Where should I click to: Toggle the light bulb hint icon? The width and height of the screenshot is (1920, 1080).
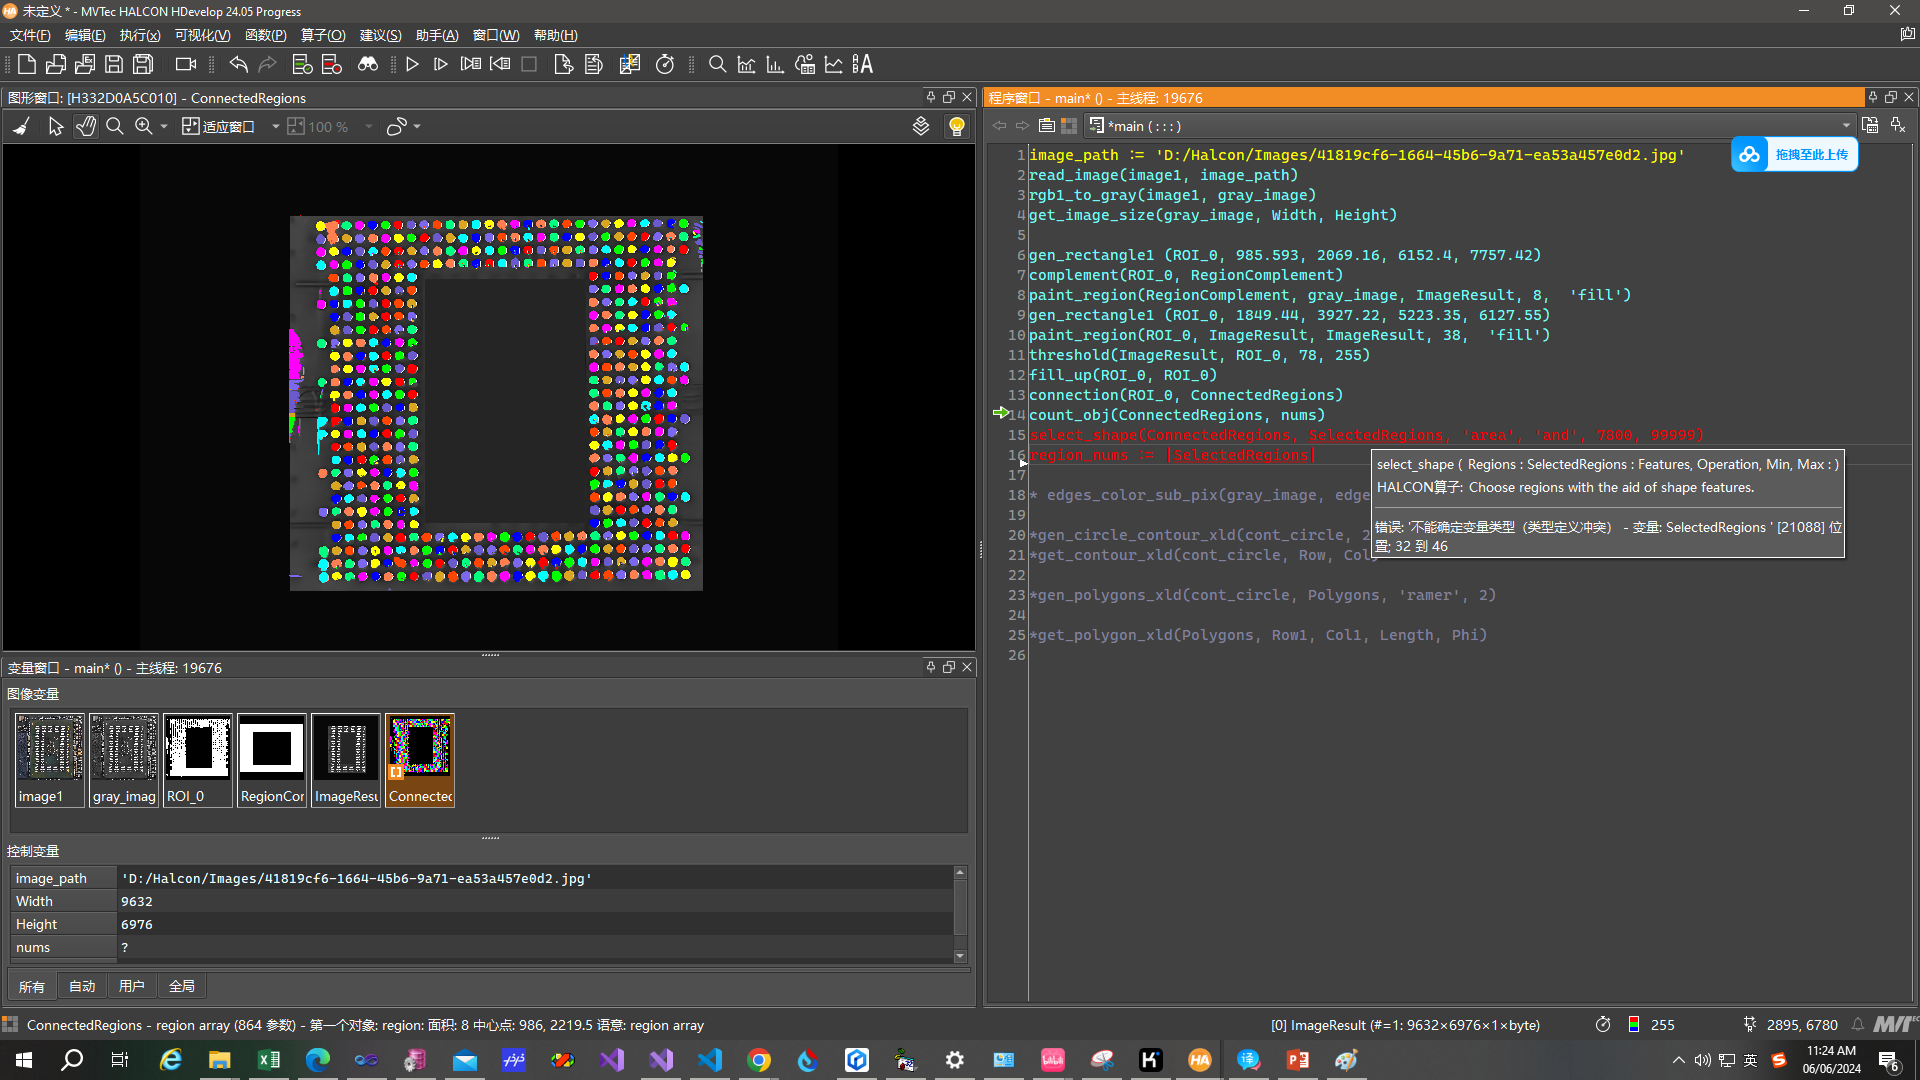957,127
